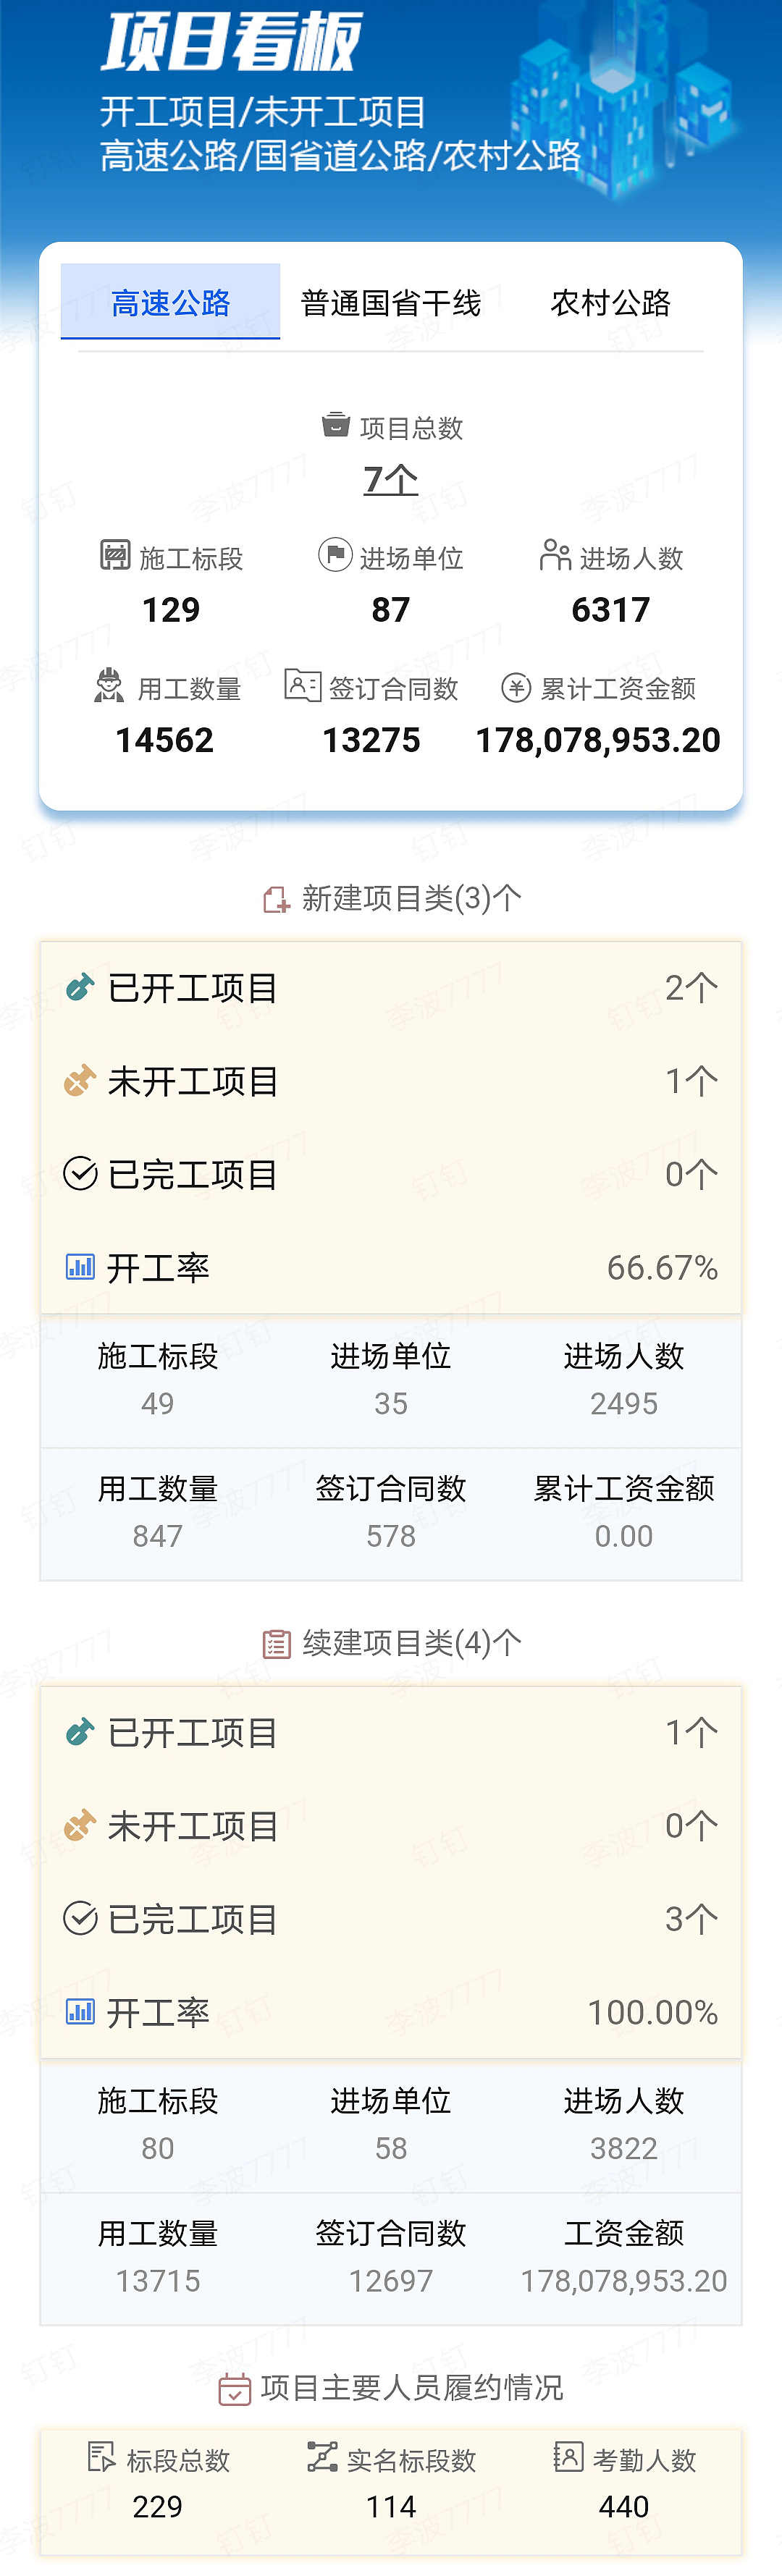The width and height of the screenshot is (782, 2576).
Task: Click the 考勤人数 icon
Action: (568, 2456)
